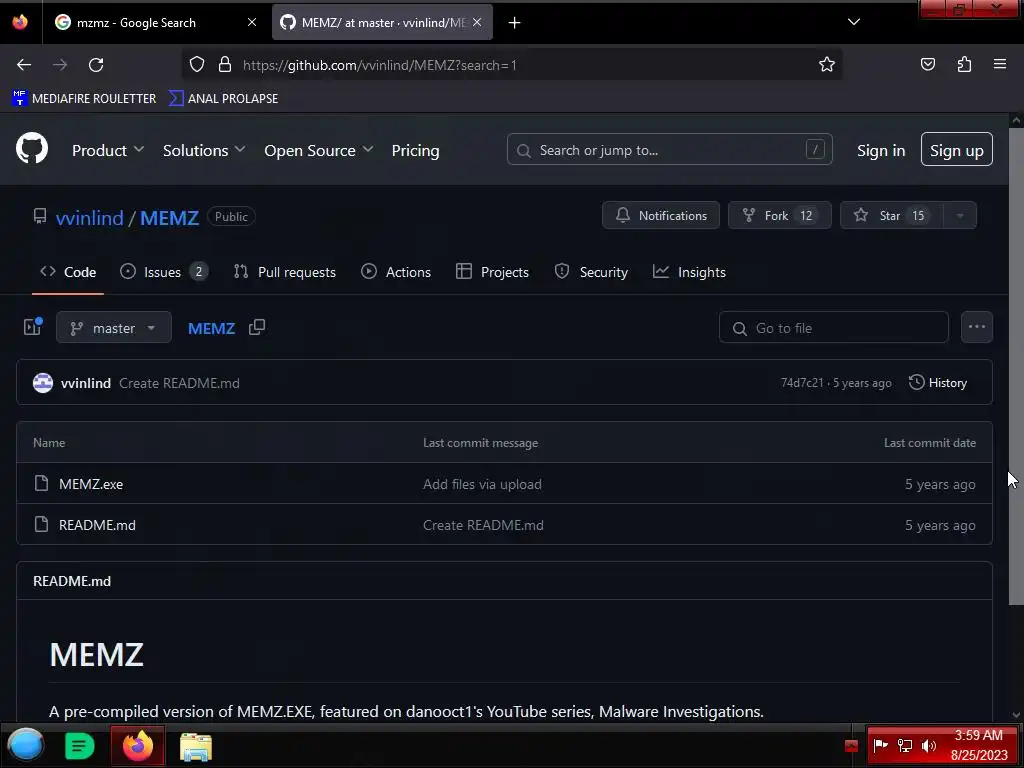Image resolution: width=1024 pixels, height=768 pixels.
Task: Open the Firefox hamburger menu
Action: point(1000,64)
